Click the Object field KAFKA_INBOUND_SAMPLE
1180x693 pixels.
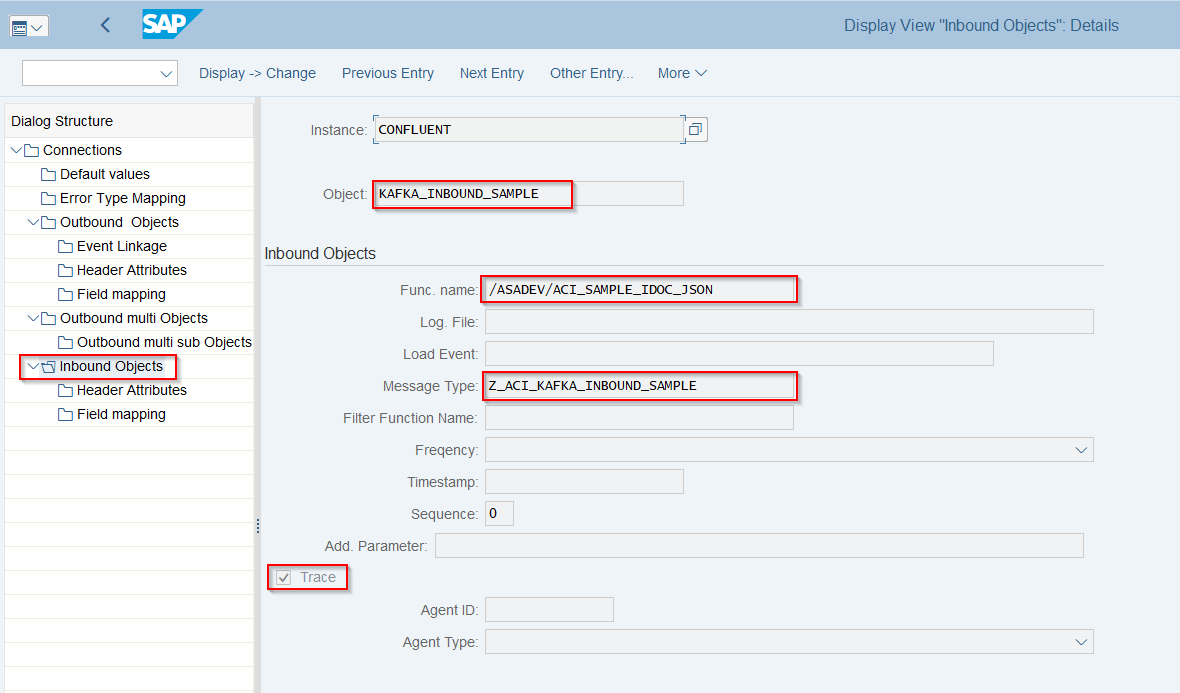coord(529,194)
